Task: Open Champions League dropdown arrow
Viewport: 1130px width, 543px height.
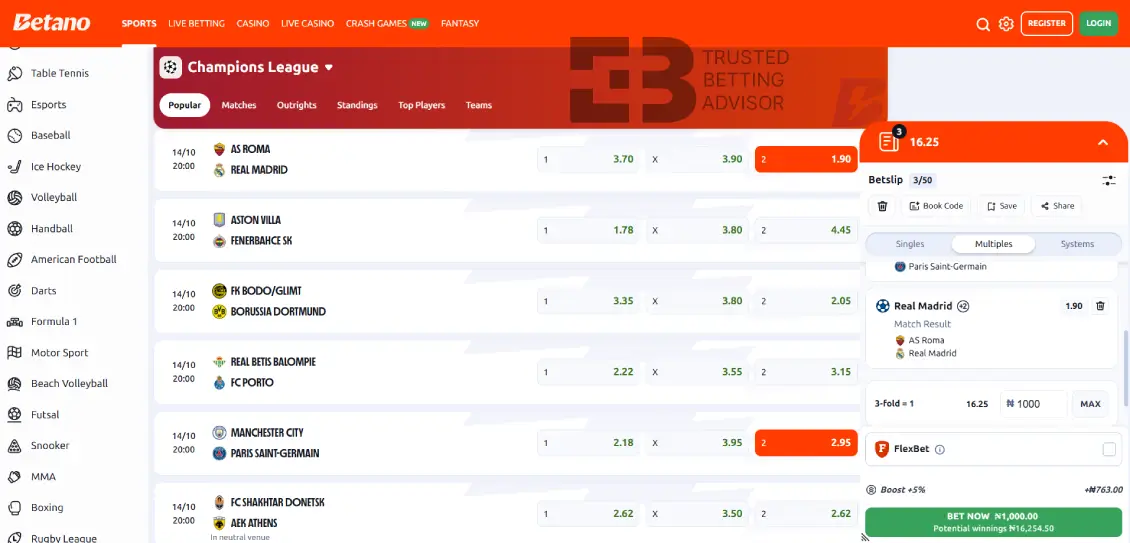Action: pyautogui.click(x=329, y=68)
